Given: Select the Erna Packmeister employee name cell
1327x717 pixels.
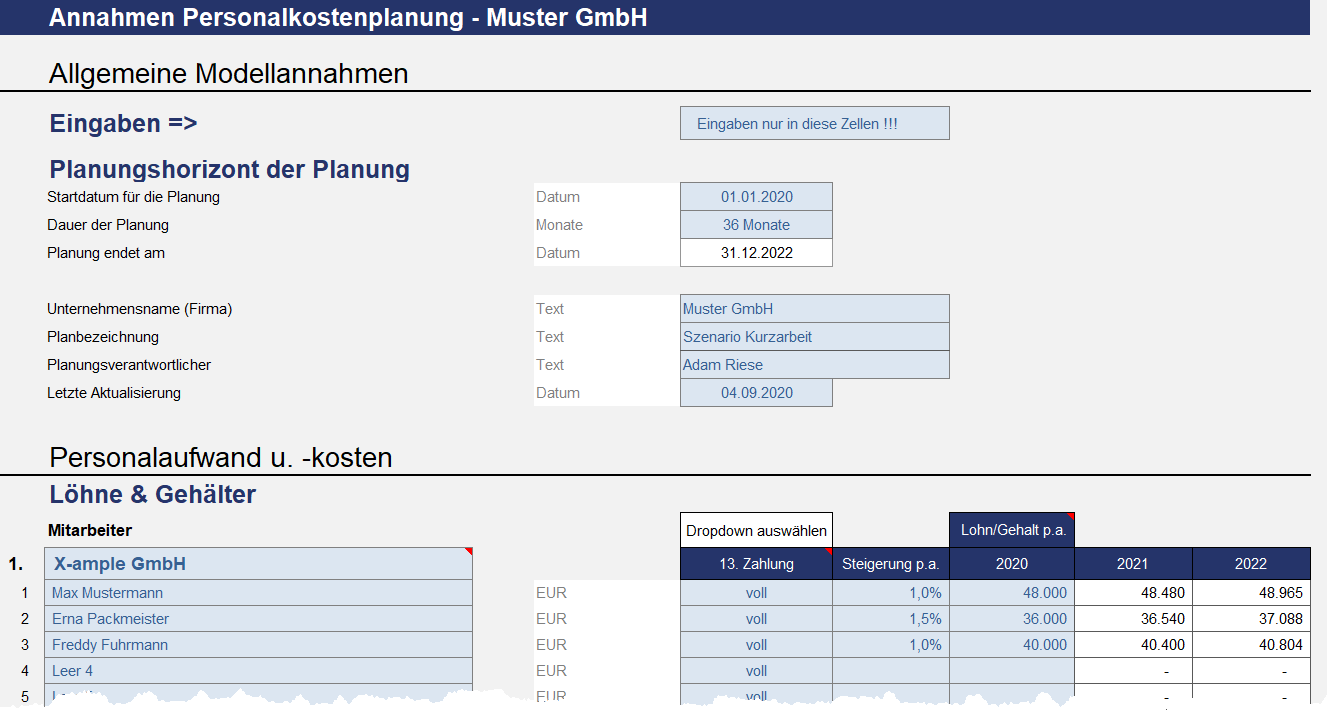Looking at the screenshot, I should tap(258, 619).
